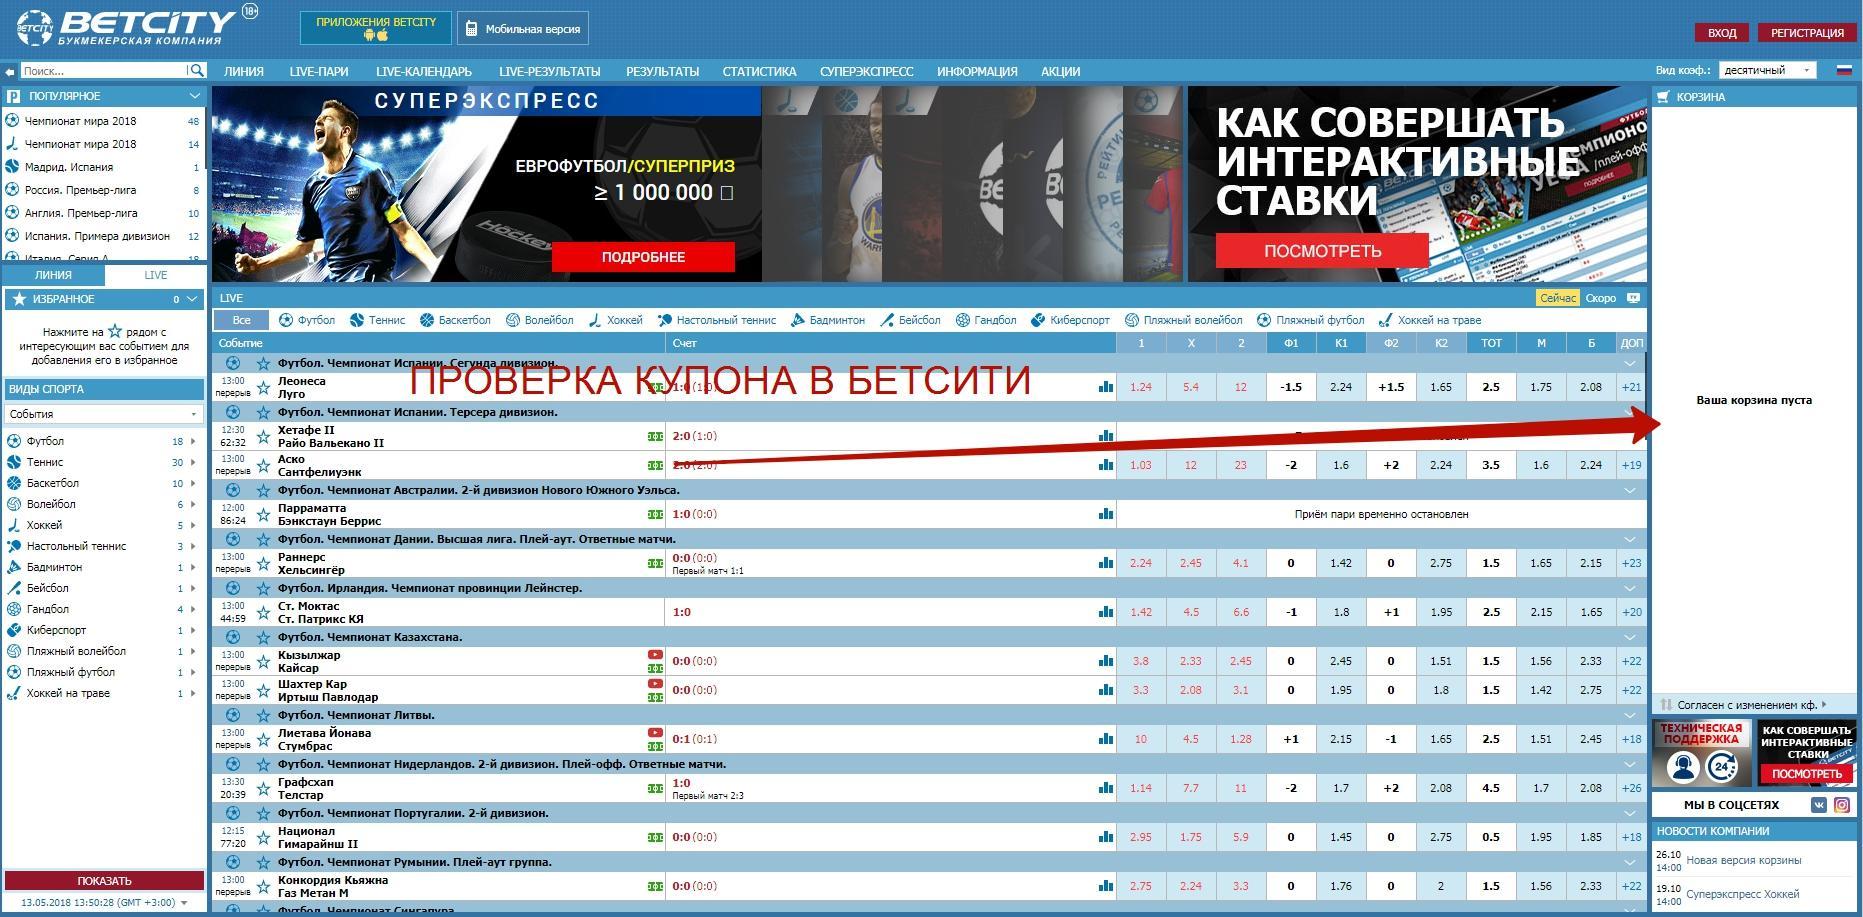1863x917 pixels.
Task: Open the VK social network icon
Action: coord(1819,805)
